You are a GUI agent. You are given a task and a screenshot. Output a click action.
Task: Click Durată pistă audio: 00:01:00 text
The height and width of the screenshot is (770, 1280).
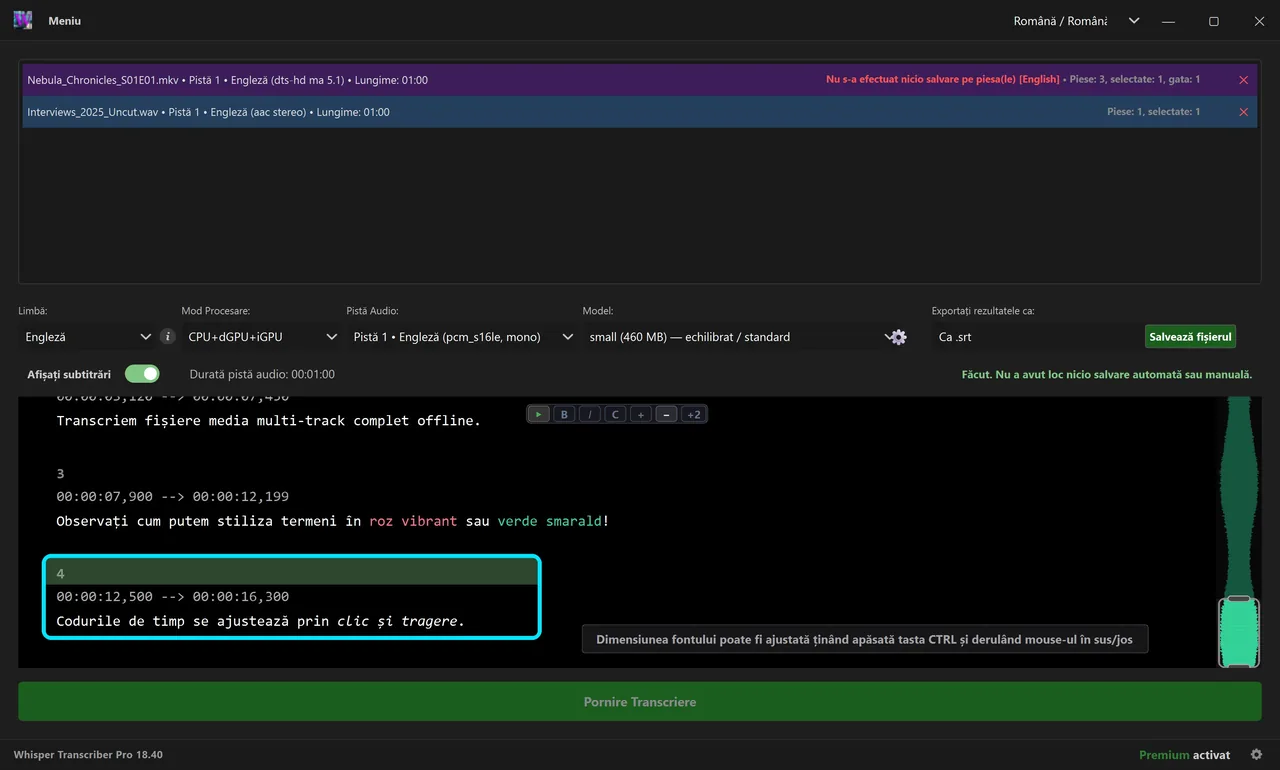262,374
